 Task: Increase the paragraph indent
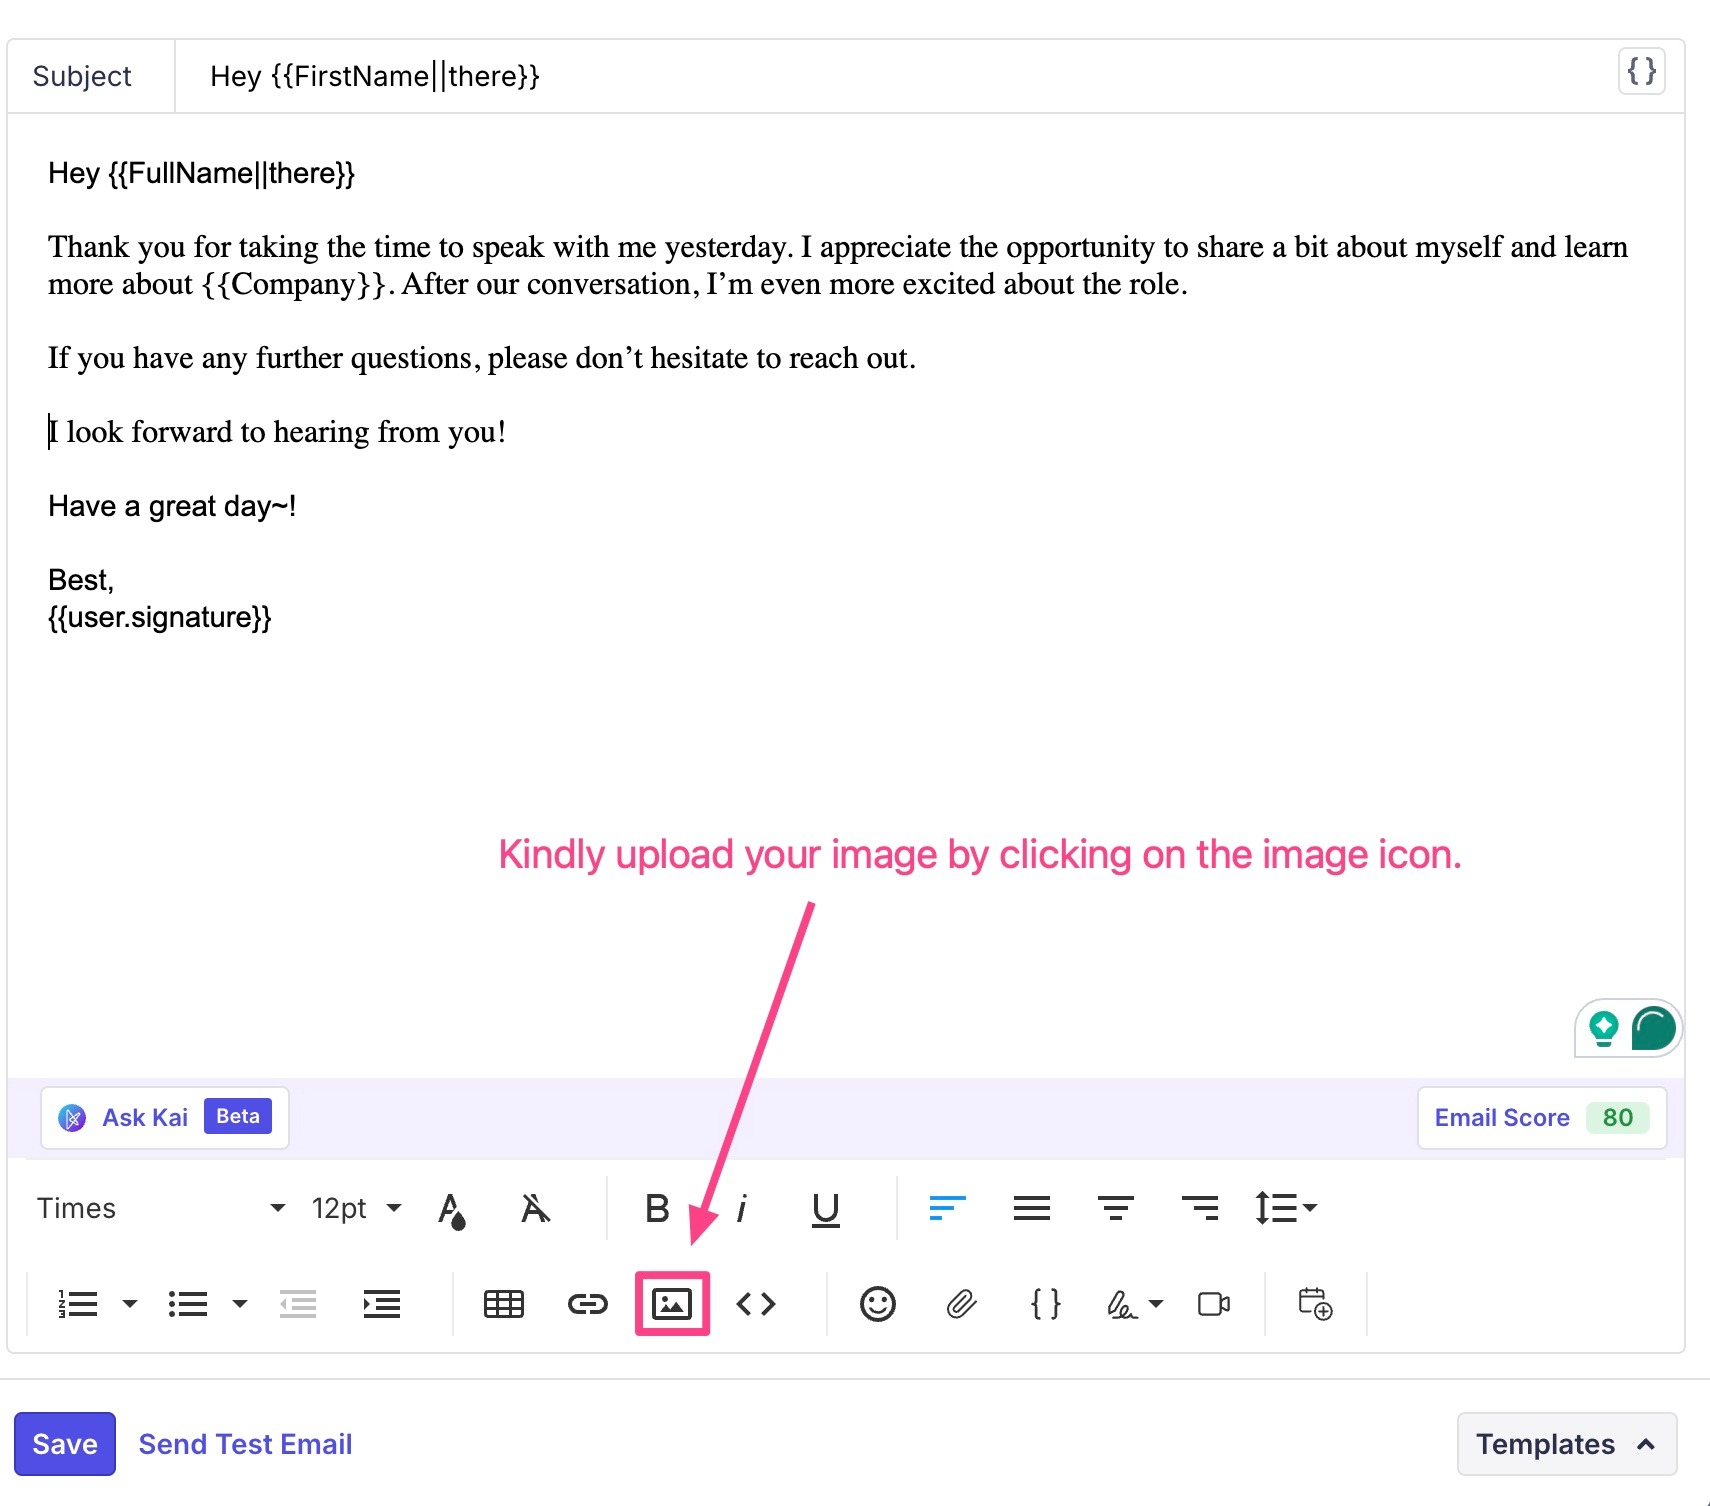pos(382,1304)
